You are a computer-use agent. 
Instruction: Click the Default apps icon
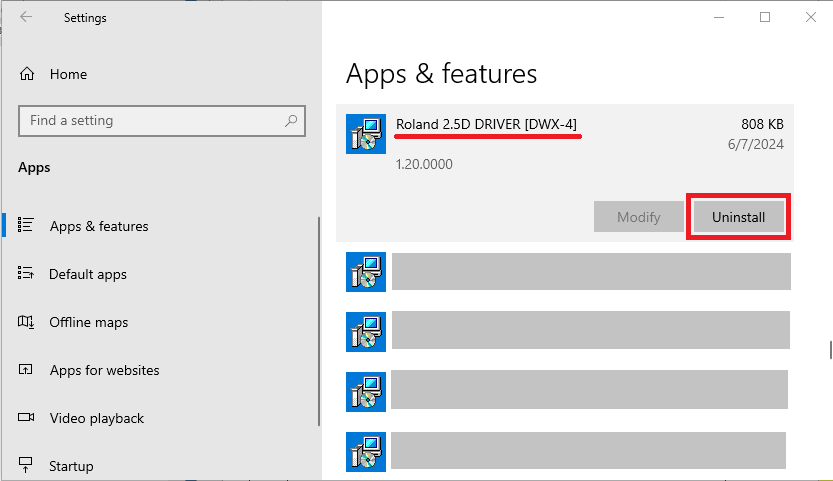26,273
